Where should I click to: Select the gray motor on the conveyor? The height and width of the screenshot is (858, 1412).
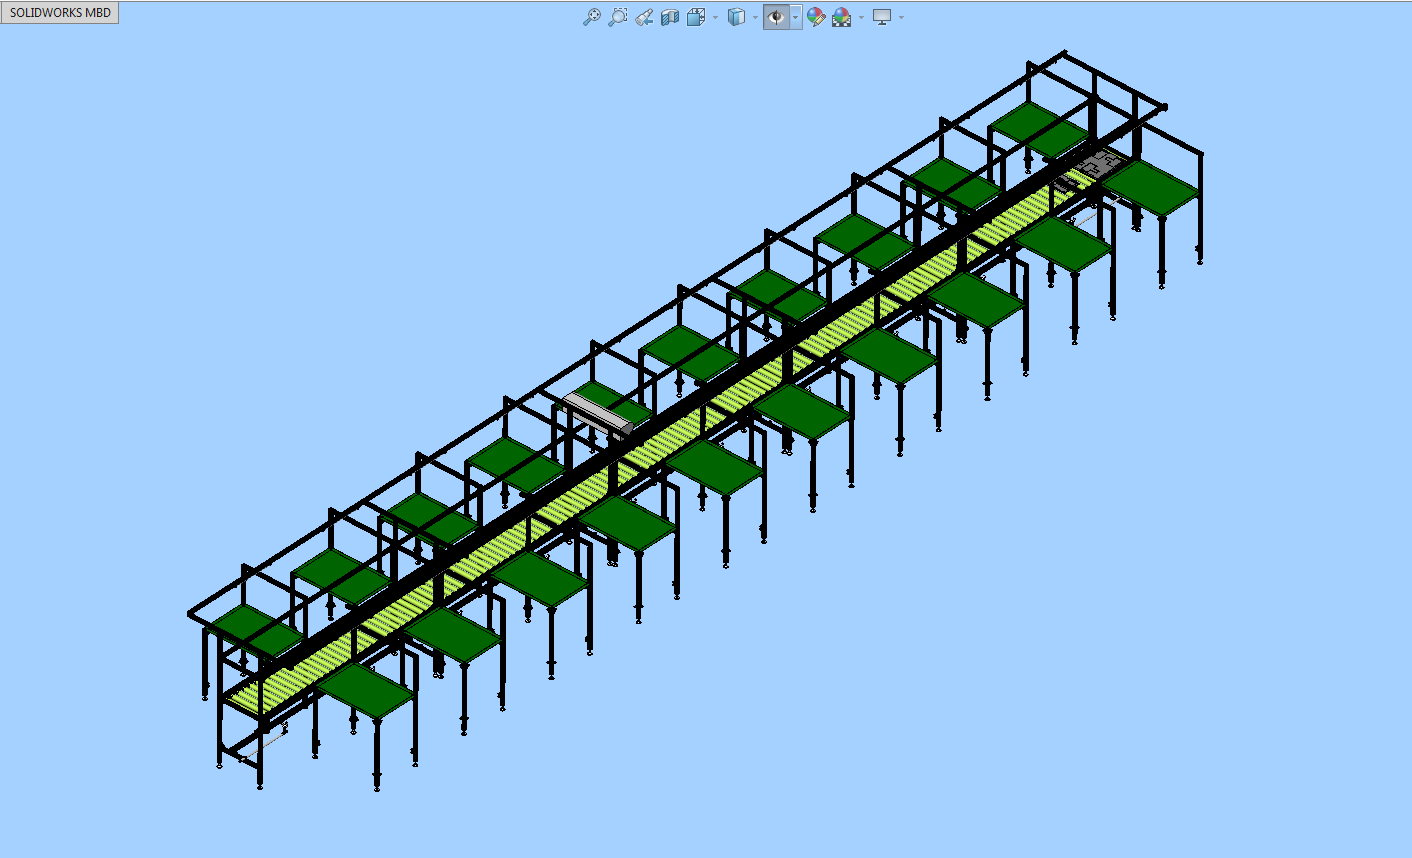click(597, 414)
